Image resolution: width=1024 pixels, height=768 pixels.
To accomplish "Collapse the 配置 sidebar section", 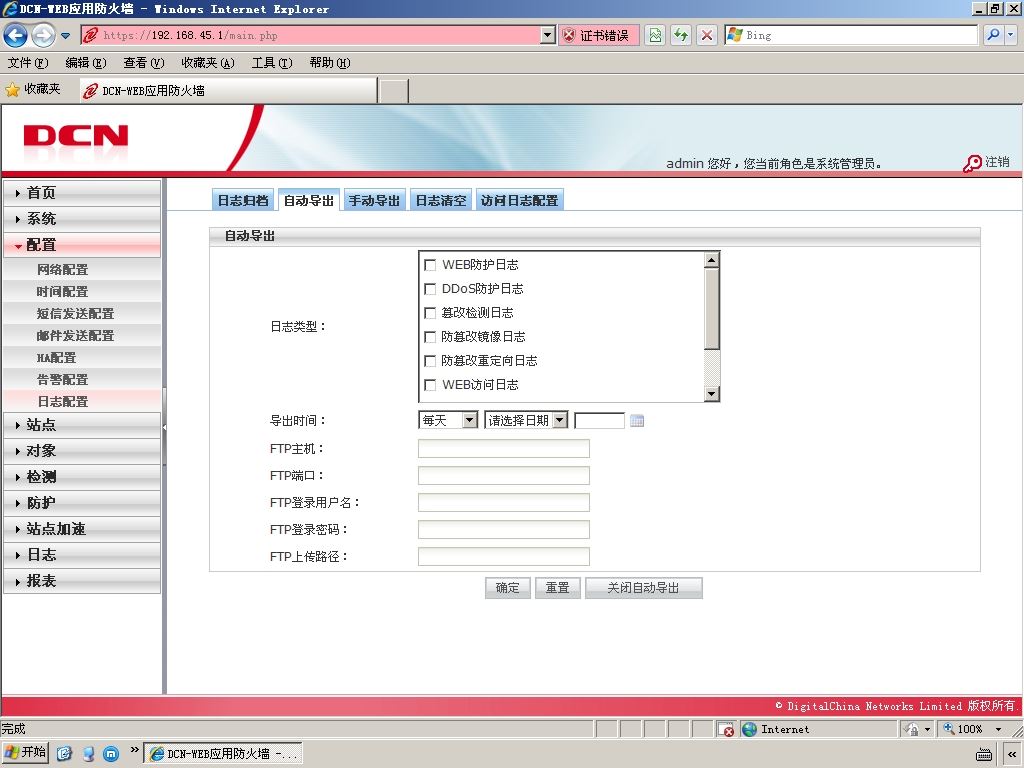I will [x=82, y=245].
